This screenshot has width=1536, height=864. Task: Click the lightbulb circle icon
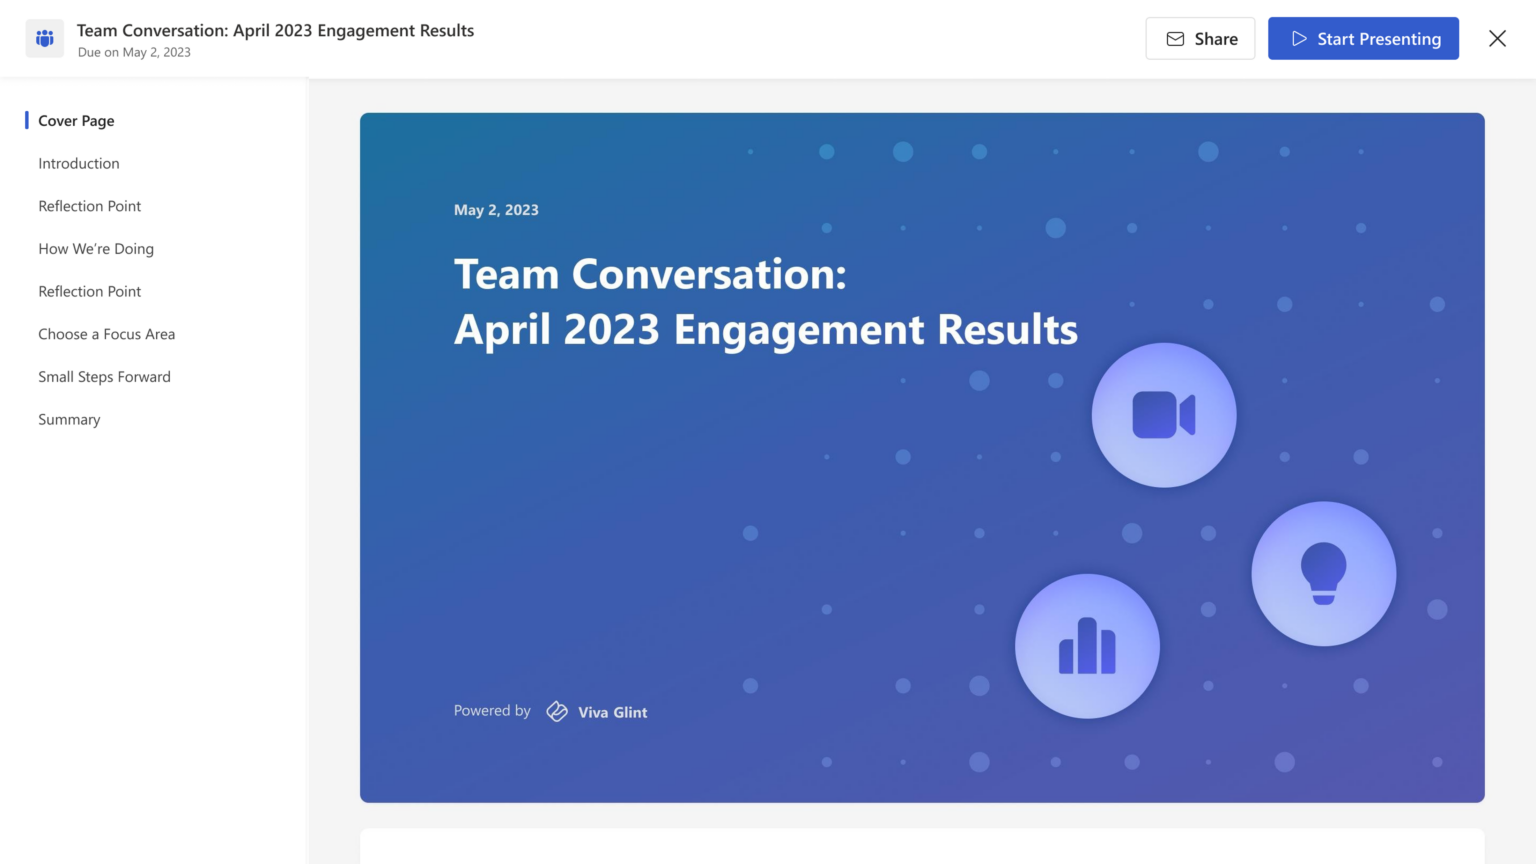(1323, 573)
